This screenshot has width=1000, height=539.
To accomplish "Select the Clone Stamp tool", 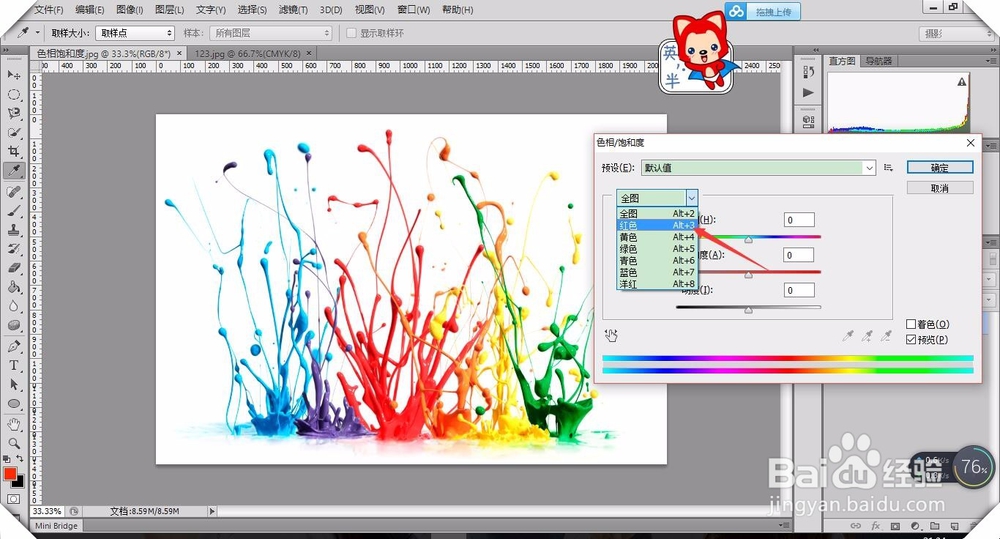I will (x=13, y=230).
